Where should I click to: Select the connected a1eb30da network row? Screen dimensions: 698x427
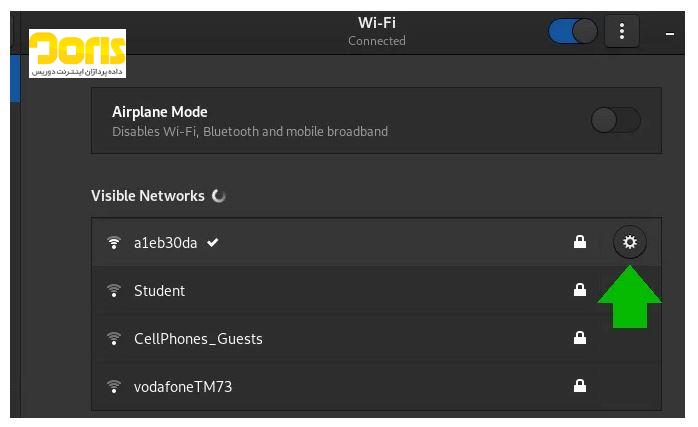click(376, 242)
